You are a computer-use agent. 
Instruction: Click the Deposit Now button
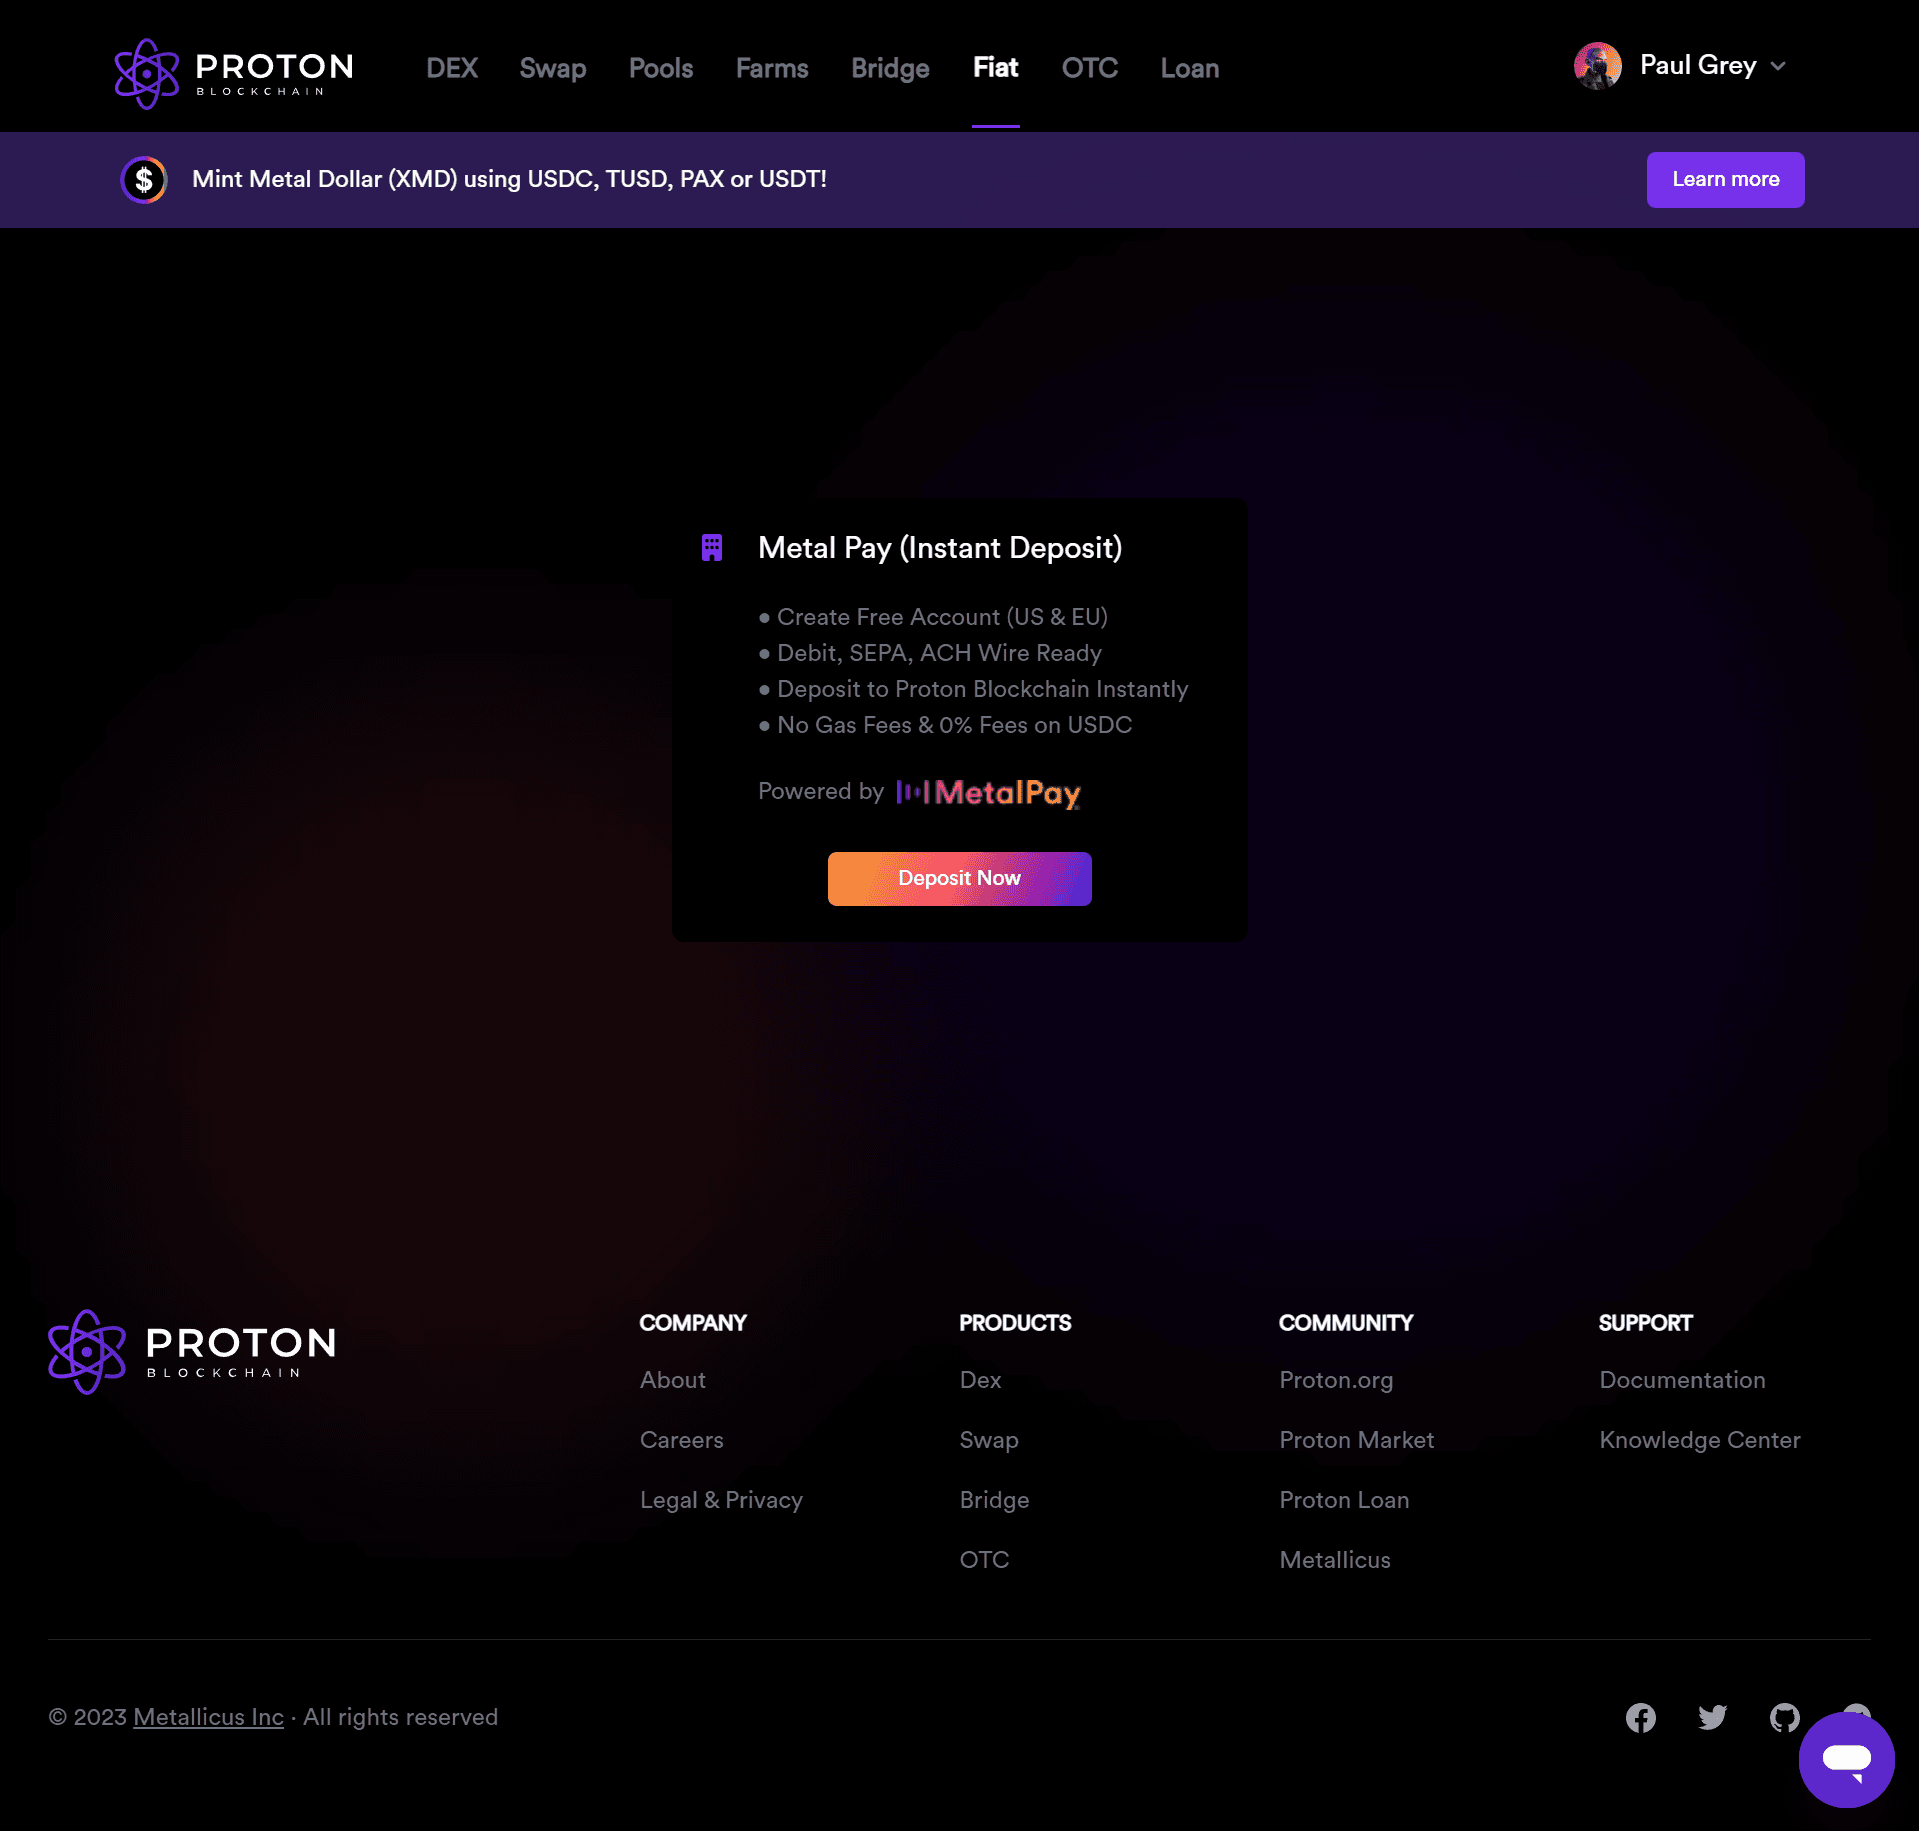pyautogui.click(x=959, y=879)
